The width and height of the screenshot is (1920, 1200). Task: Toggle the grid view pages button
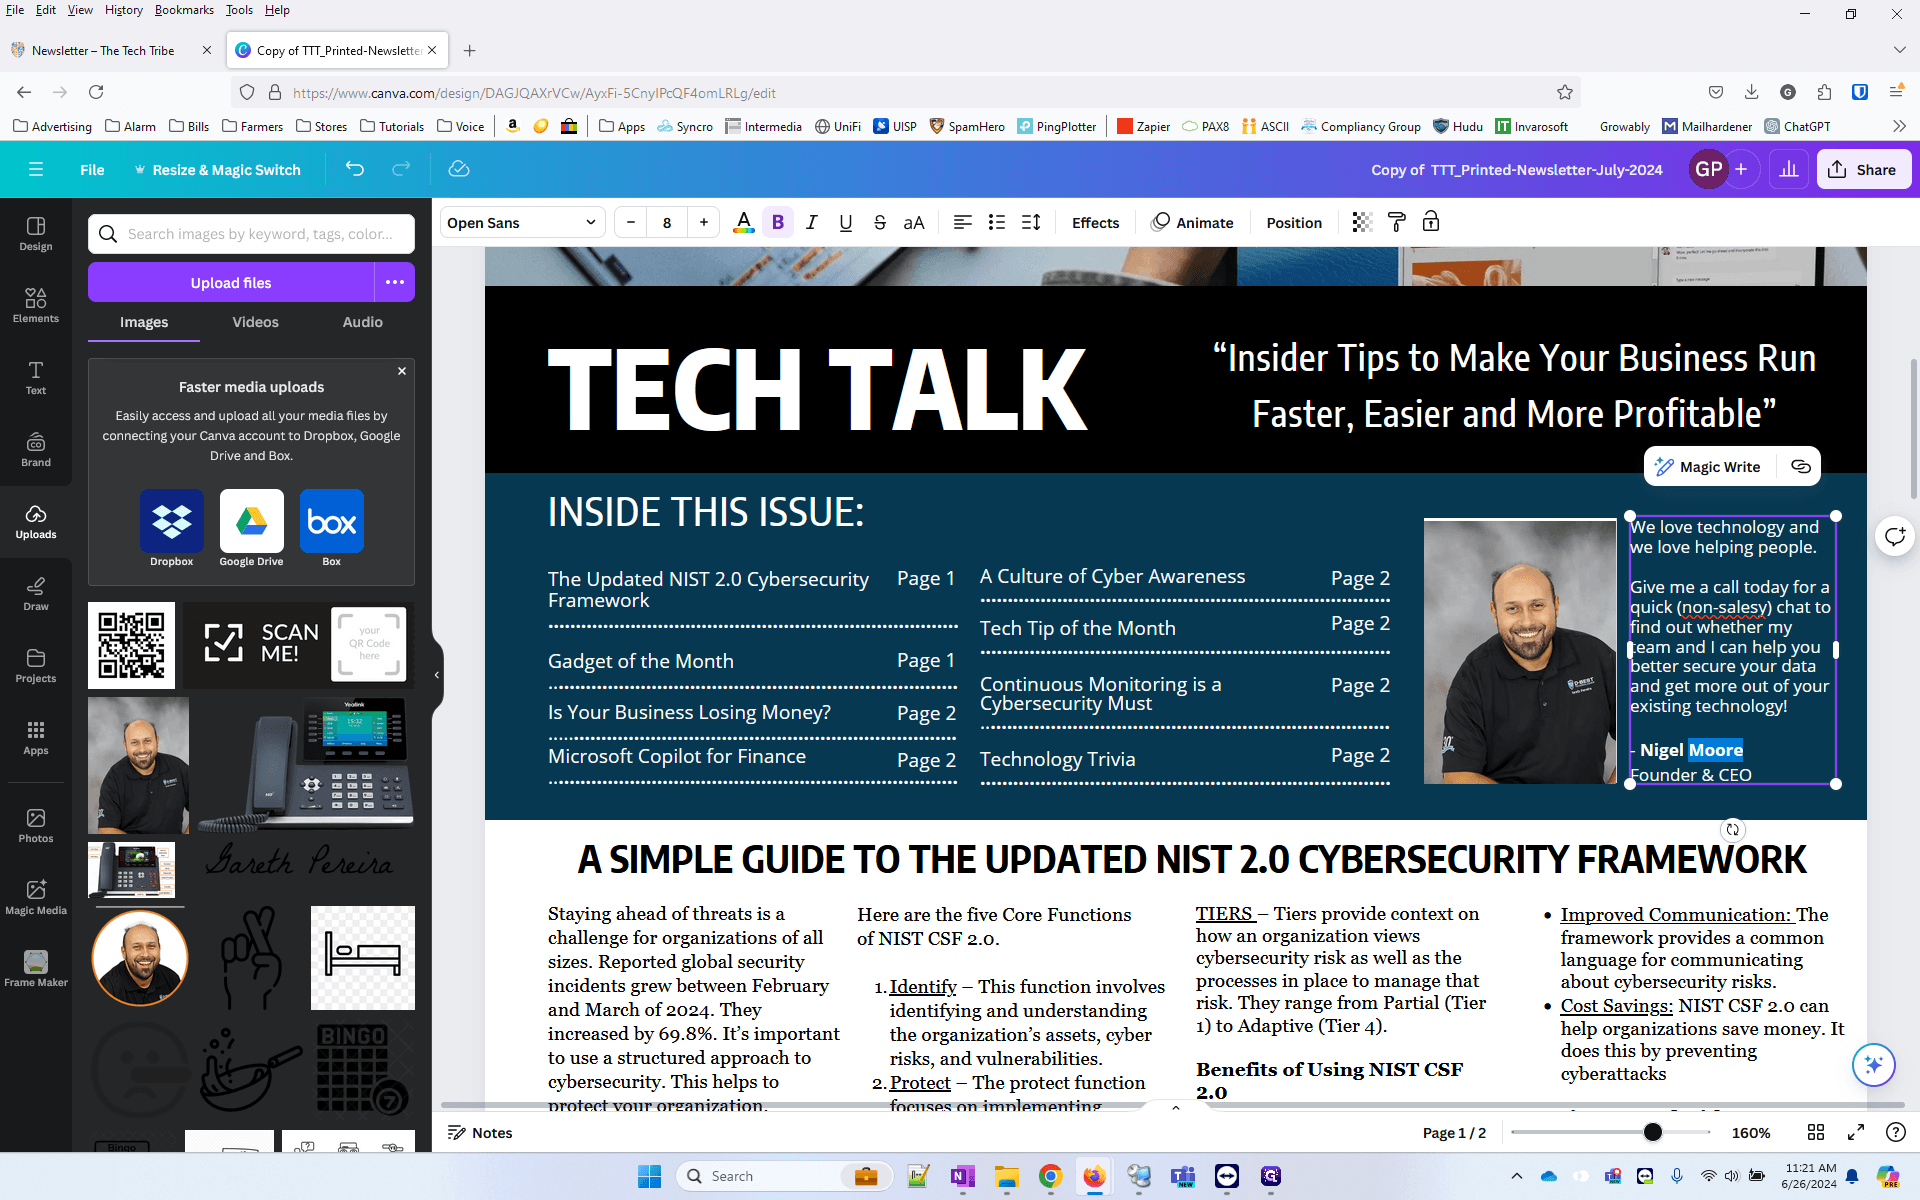click(1816, 1132)
